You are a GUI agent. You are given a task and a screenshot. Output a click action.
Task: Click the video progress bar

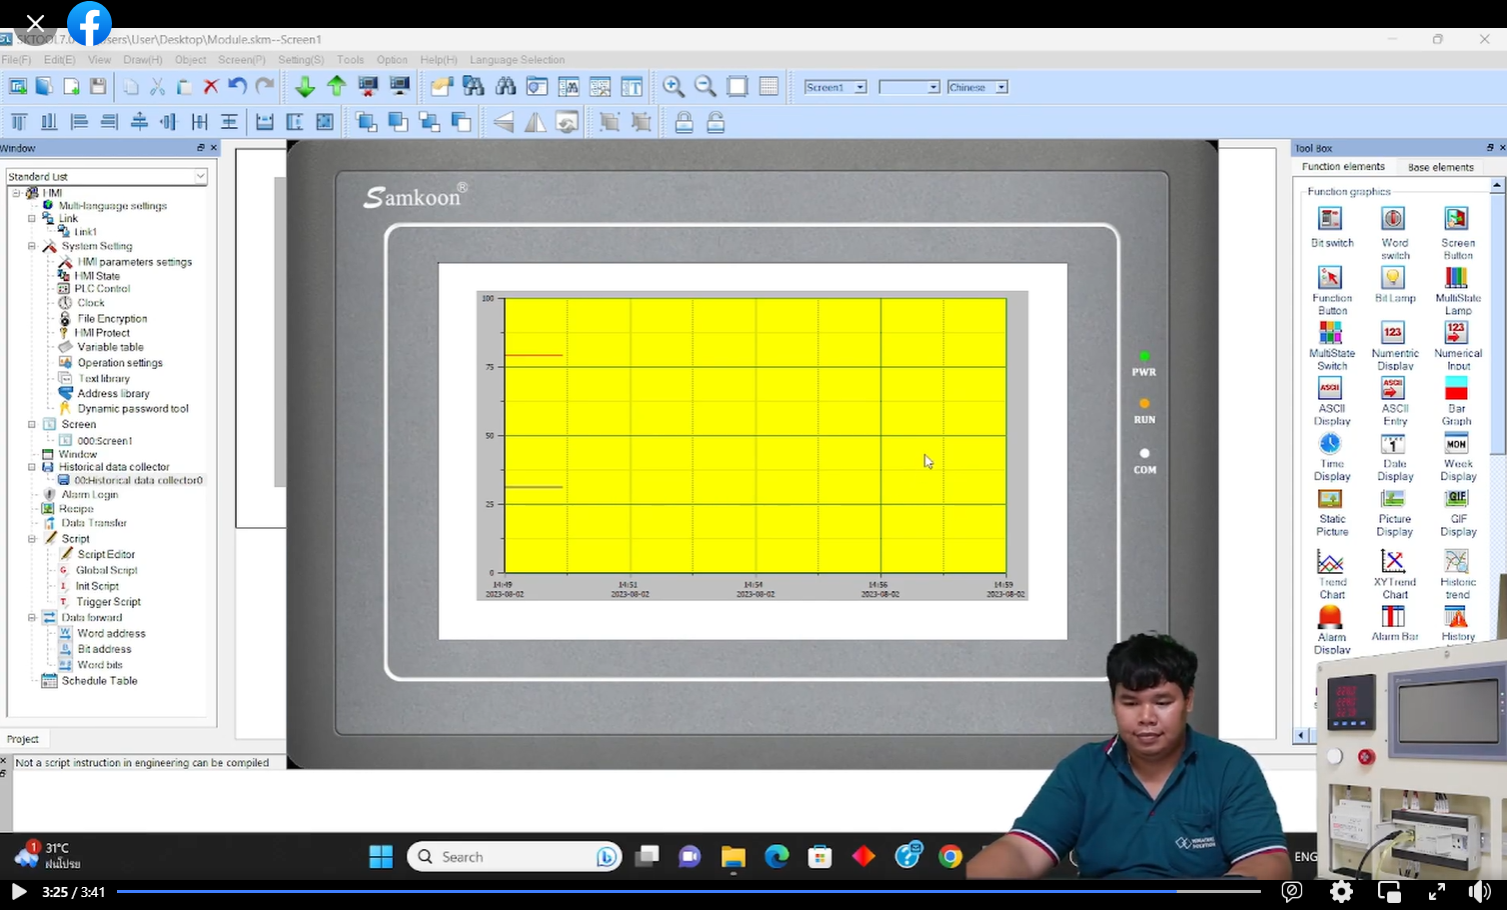[689, 891]
